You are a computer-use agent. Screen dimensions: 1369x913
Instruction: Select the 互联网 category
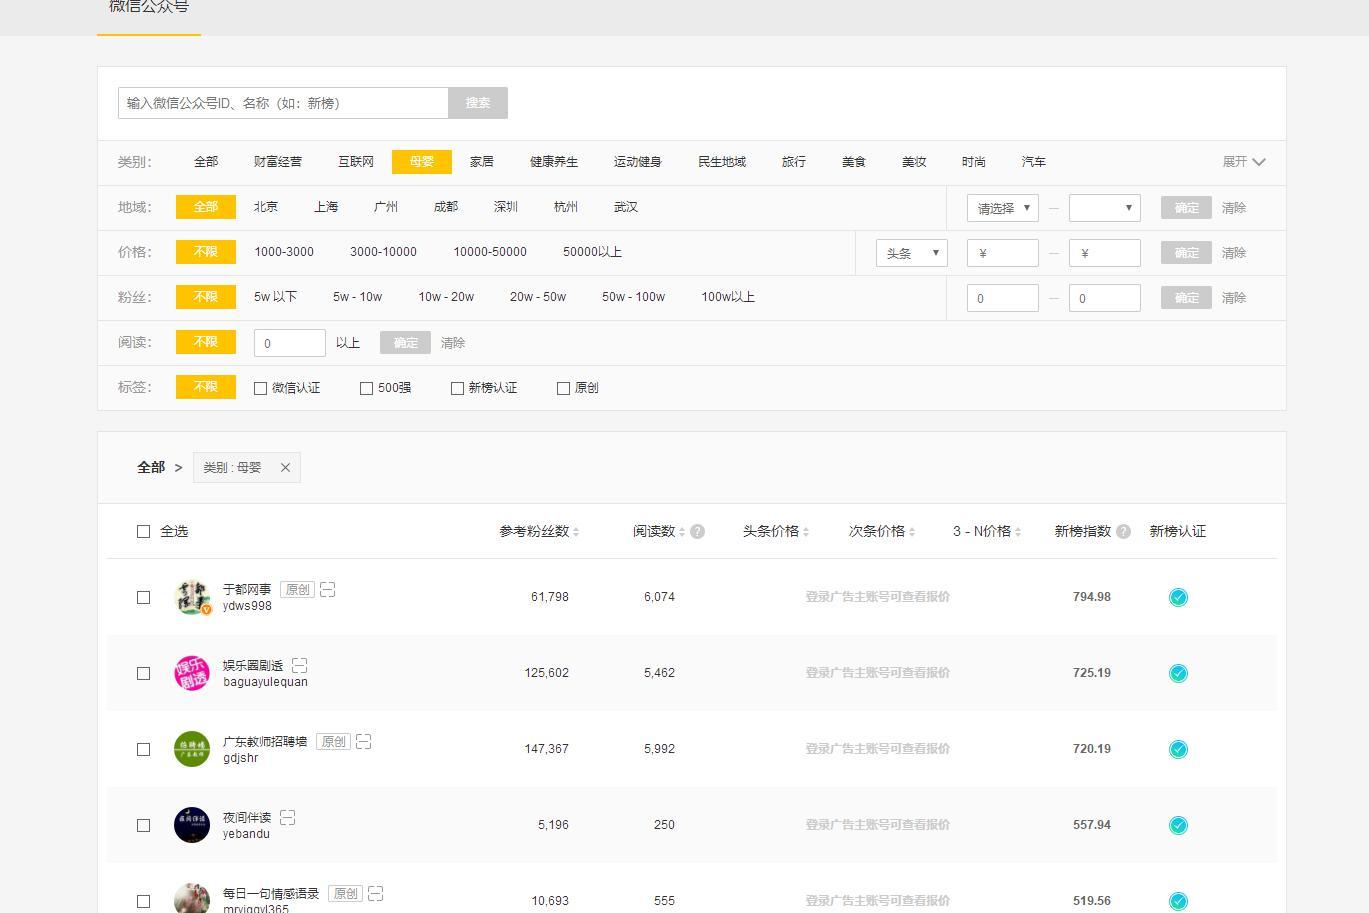point(356,162)
